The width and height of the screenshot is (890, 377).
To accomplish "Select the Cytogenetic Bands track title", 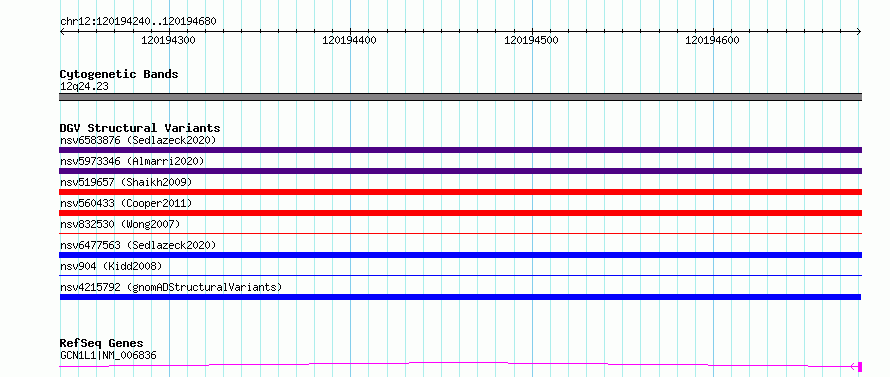I will click(x=119, y=74).
